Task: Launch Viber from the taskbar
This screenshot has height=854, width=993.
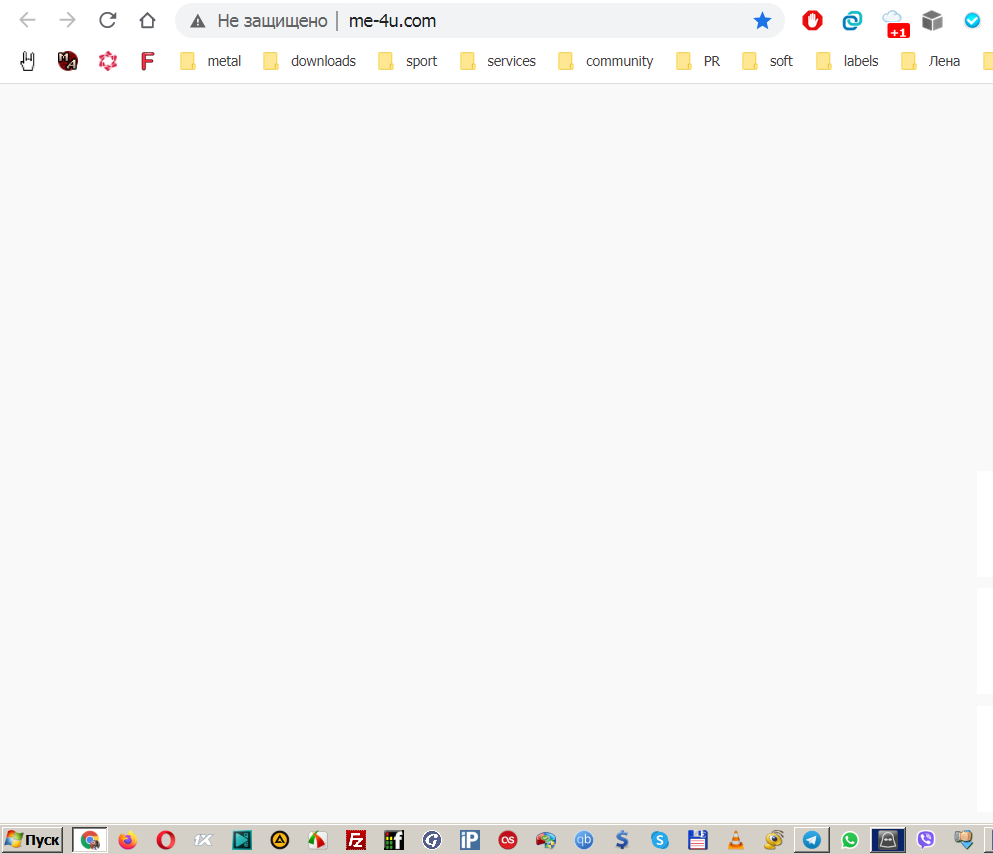Action: pyautogui.click(x=926, y=840)
